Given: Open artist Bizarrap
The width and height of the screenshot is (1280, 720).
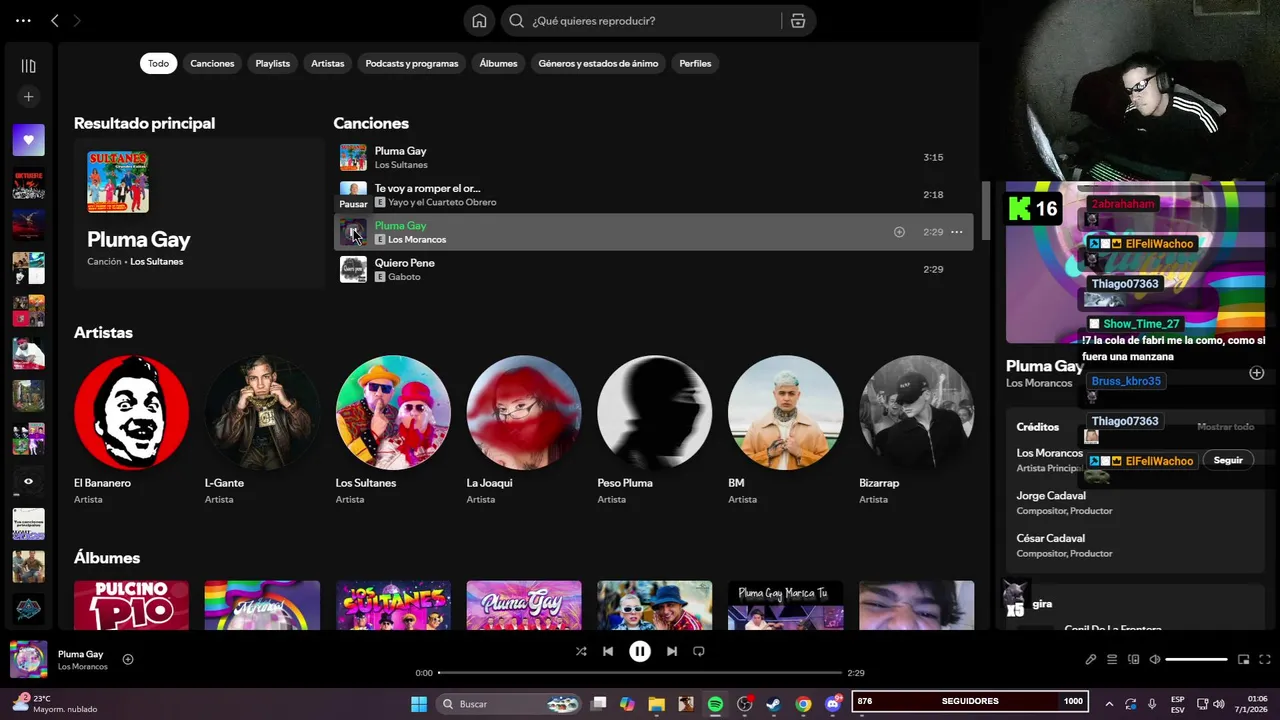Looking at the screenshot, I should click(916, 412).
